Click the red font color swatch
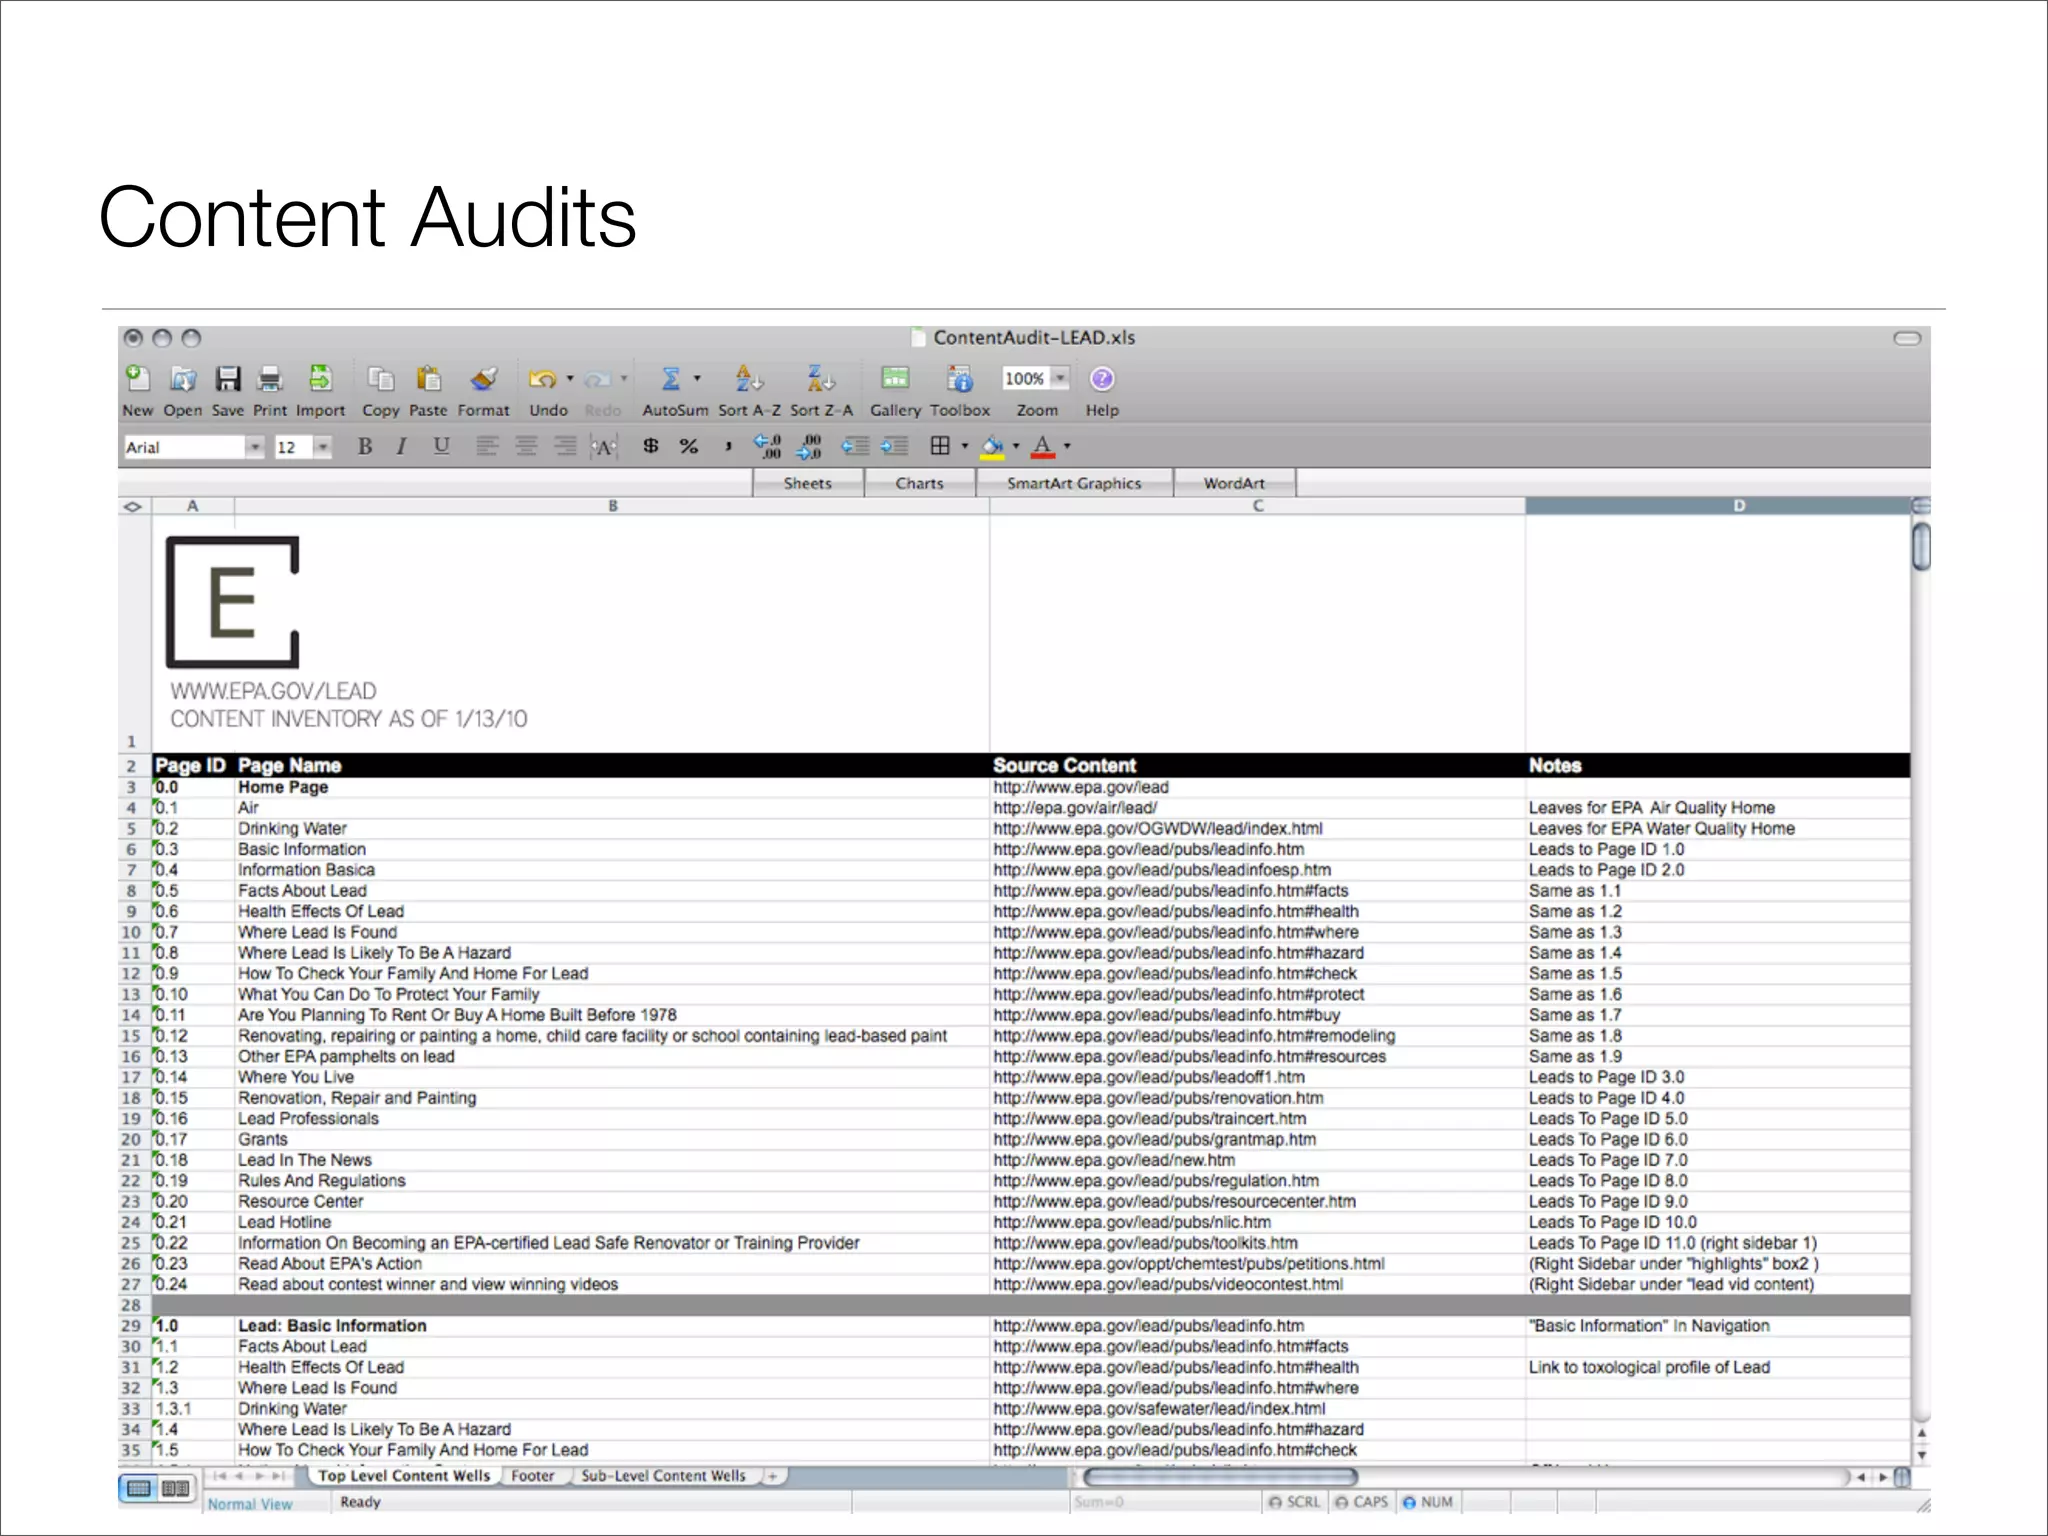Screen dimensions: 2048x1536 1042,447
